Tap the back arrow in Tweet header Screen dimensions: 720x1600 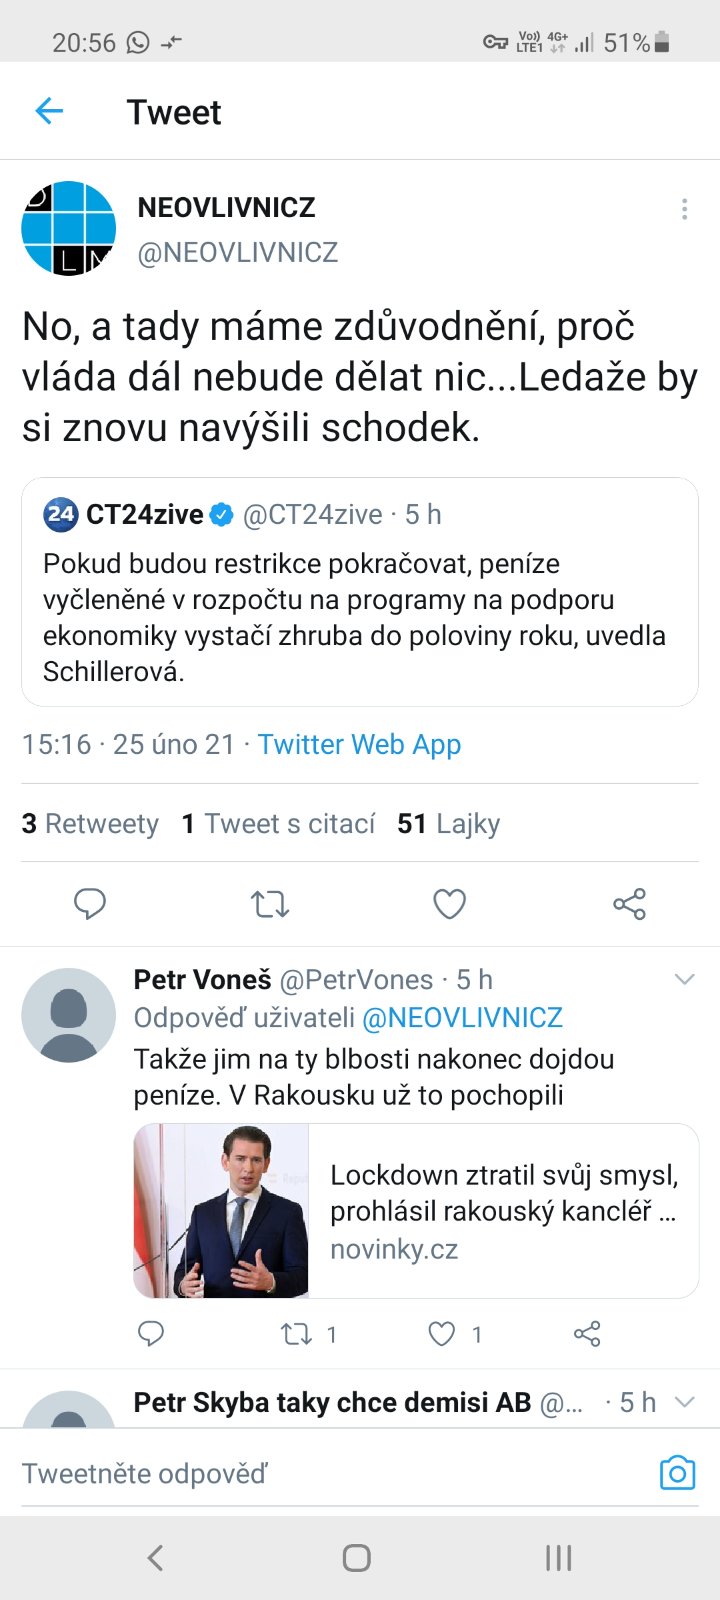click(49, 111)
